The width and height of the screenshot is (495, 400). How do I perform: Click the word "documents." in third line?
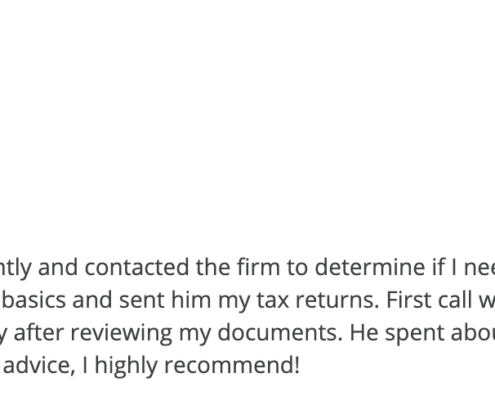coord(280,332)
